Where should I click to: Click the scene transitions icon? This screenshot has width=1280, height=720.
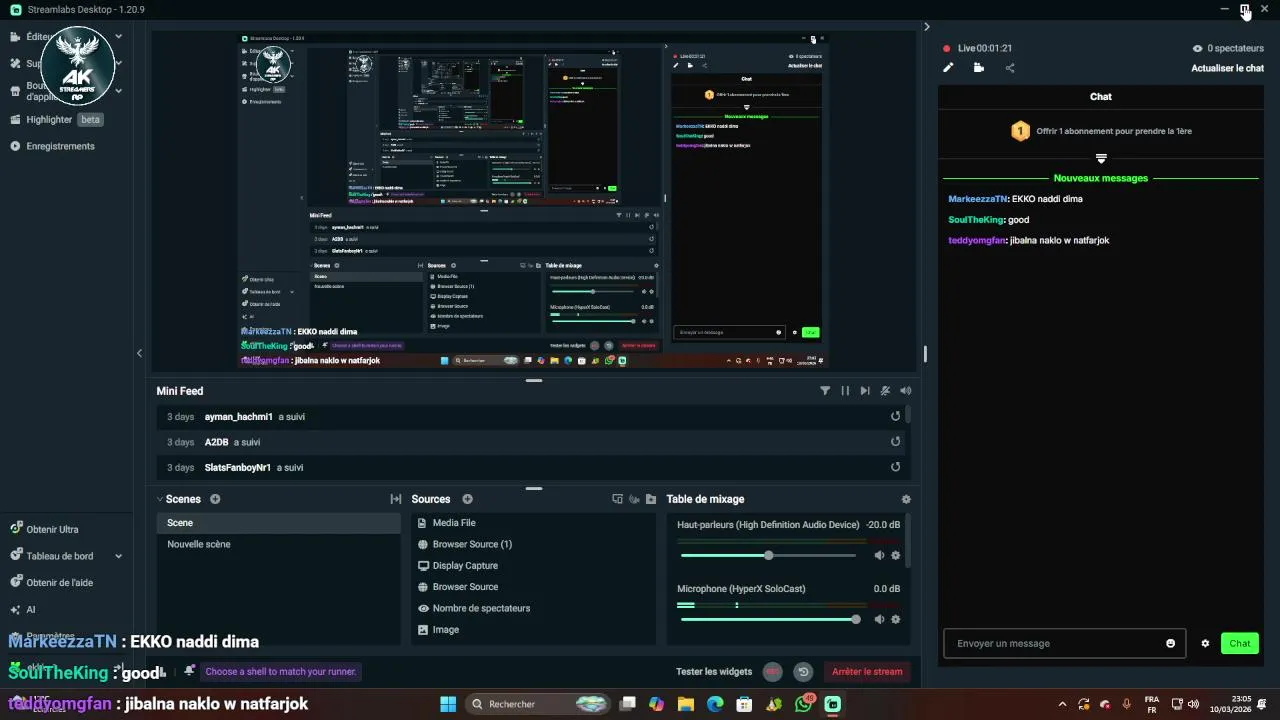pyautogui.click(x=395, y=499)
